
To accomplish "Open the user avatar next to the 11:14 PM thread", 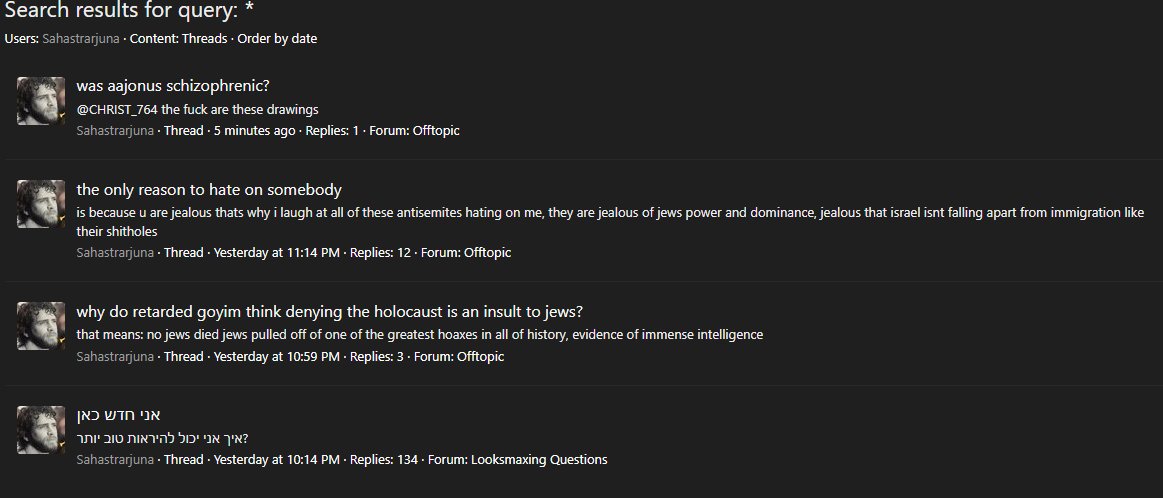I will 41,204.
